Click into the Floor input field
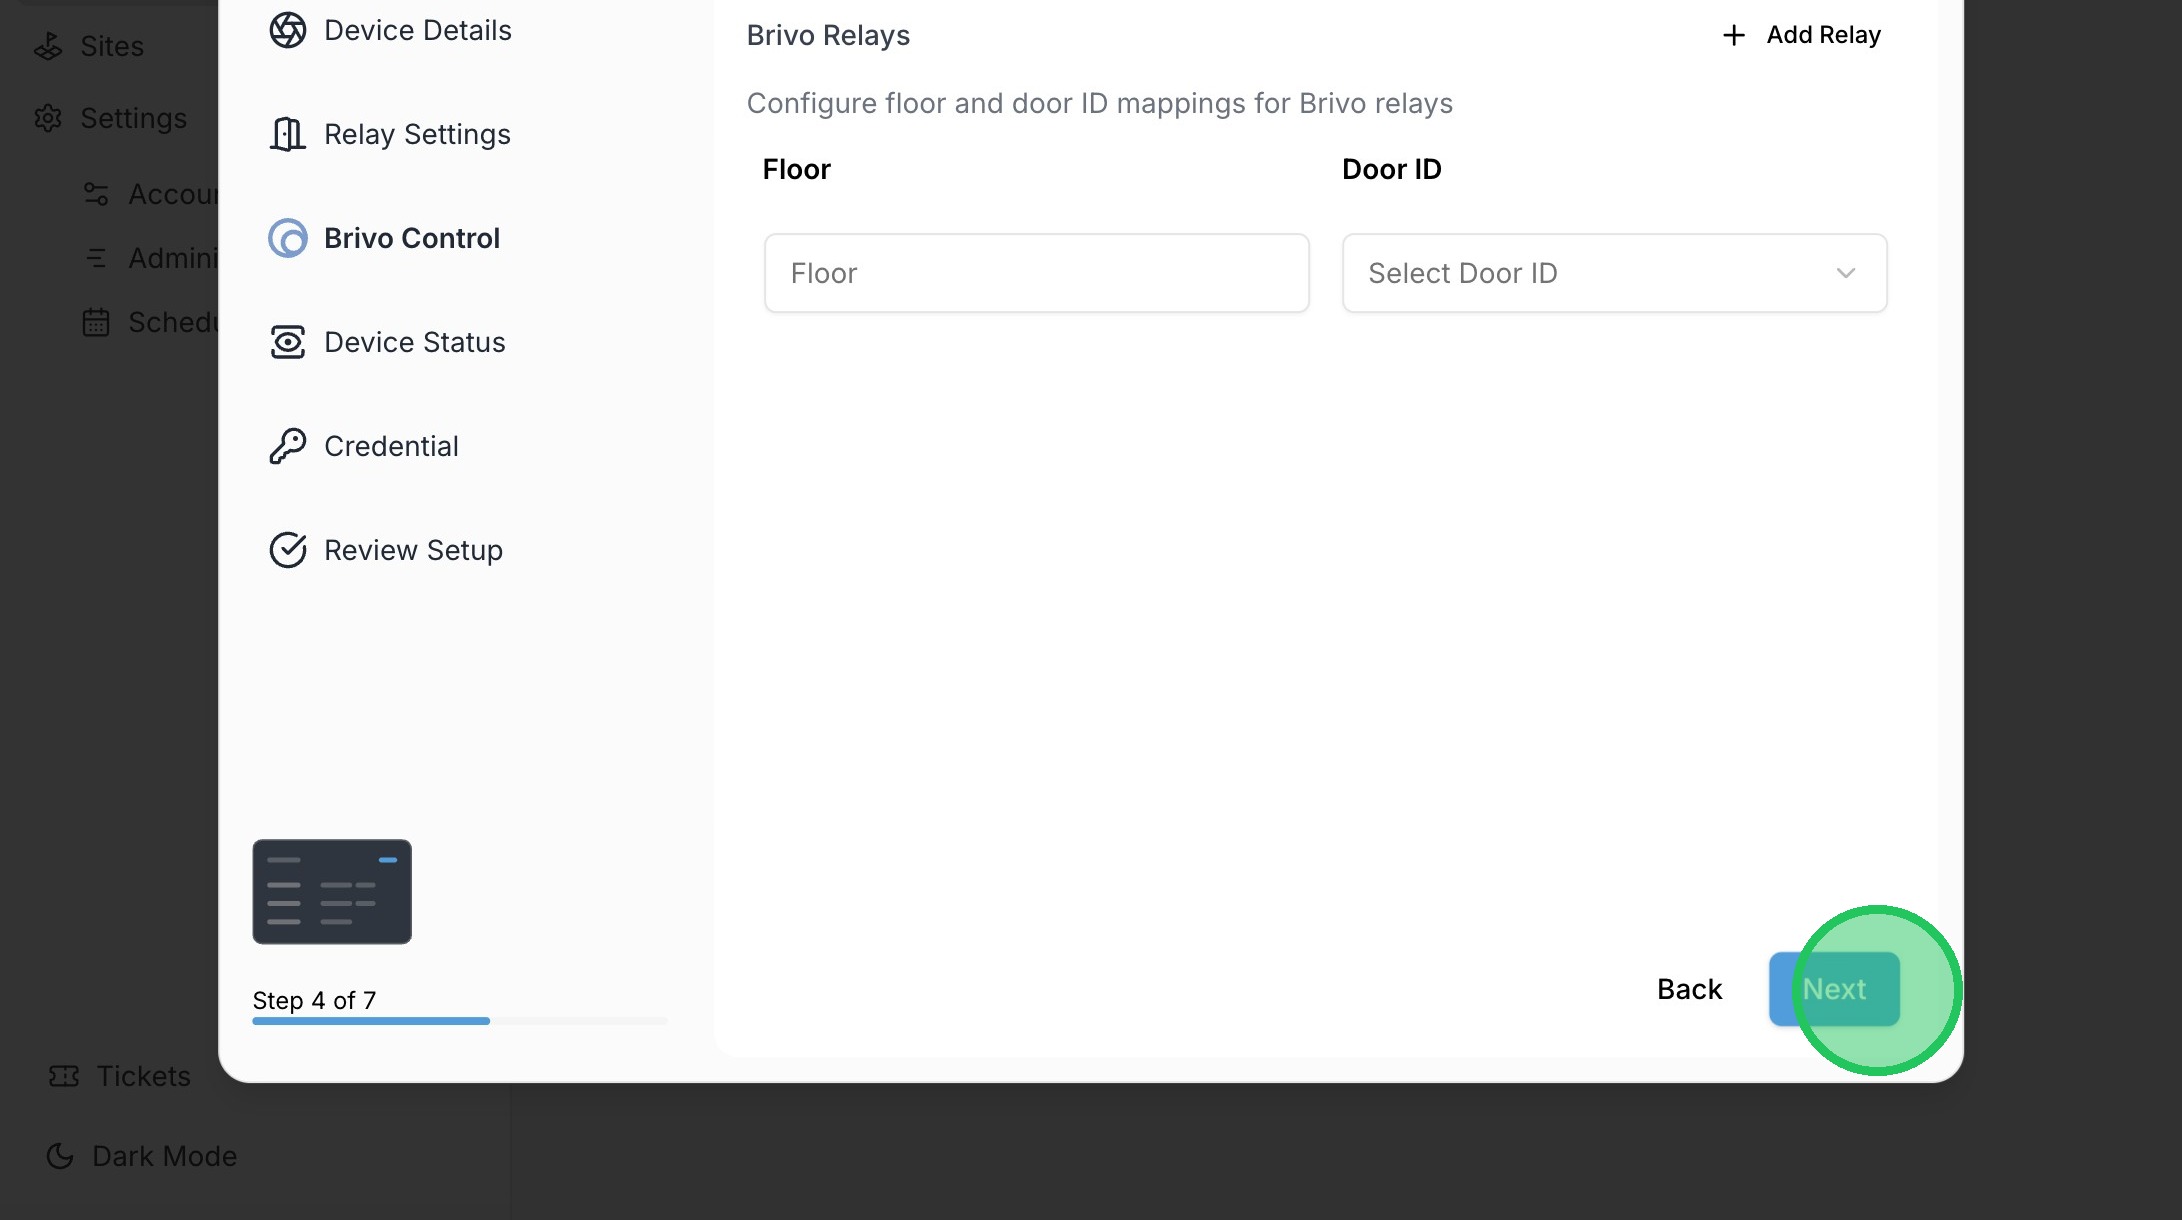 1036,273
